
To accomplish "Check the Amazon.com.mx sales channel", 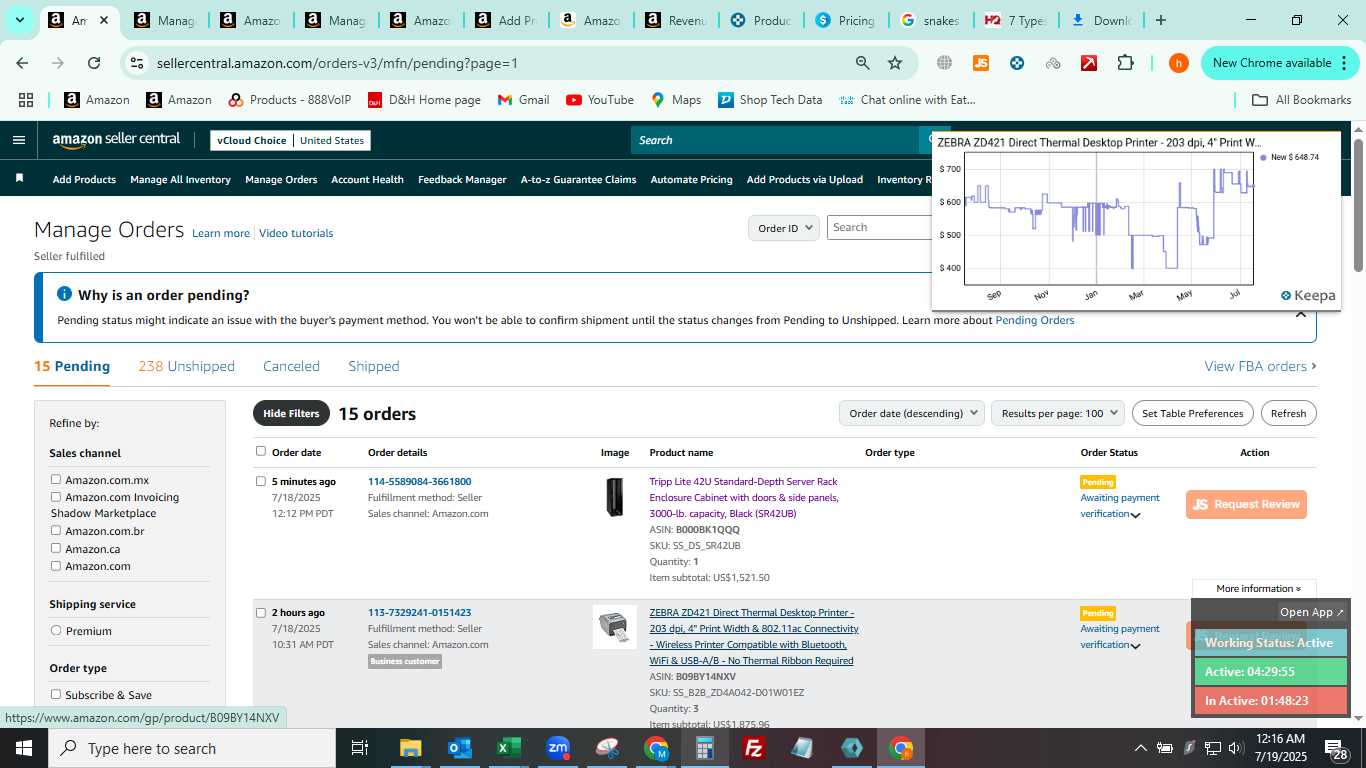I will pos(56,480).
